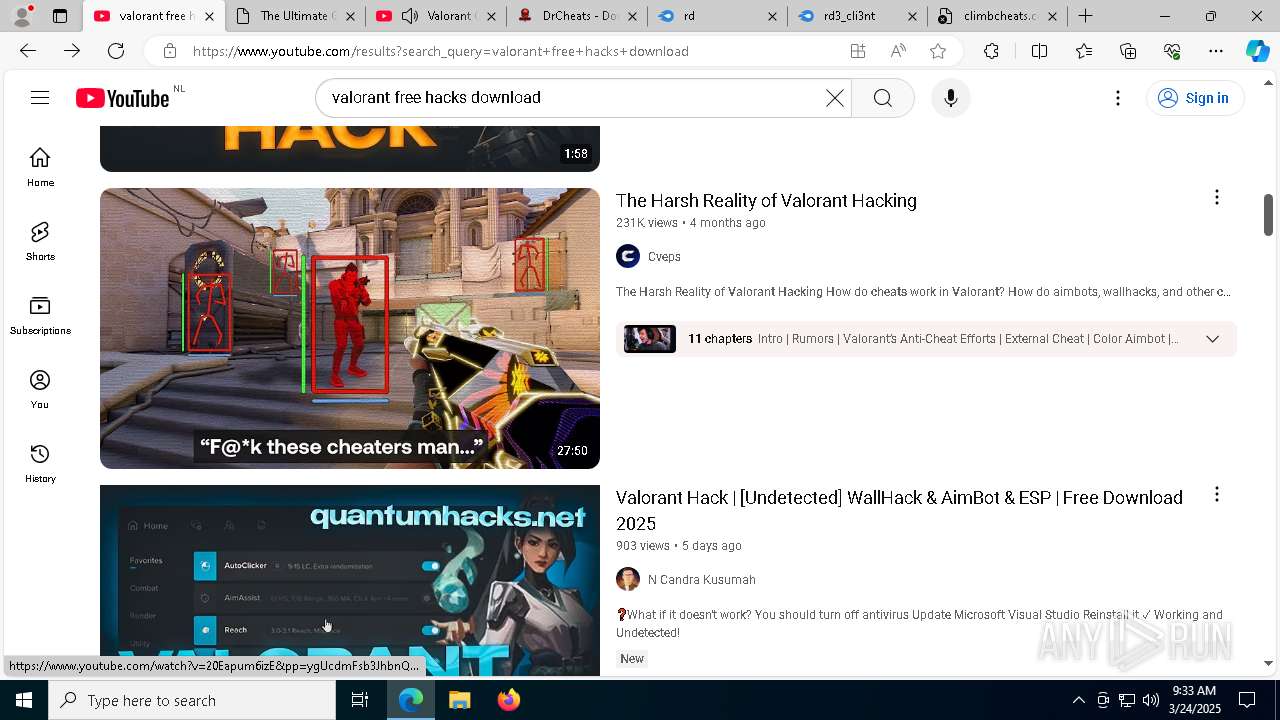Open Read aloud in address bar
The image size is (1280, 720).
click(x=897, y=51)
